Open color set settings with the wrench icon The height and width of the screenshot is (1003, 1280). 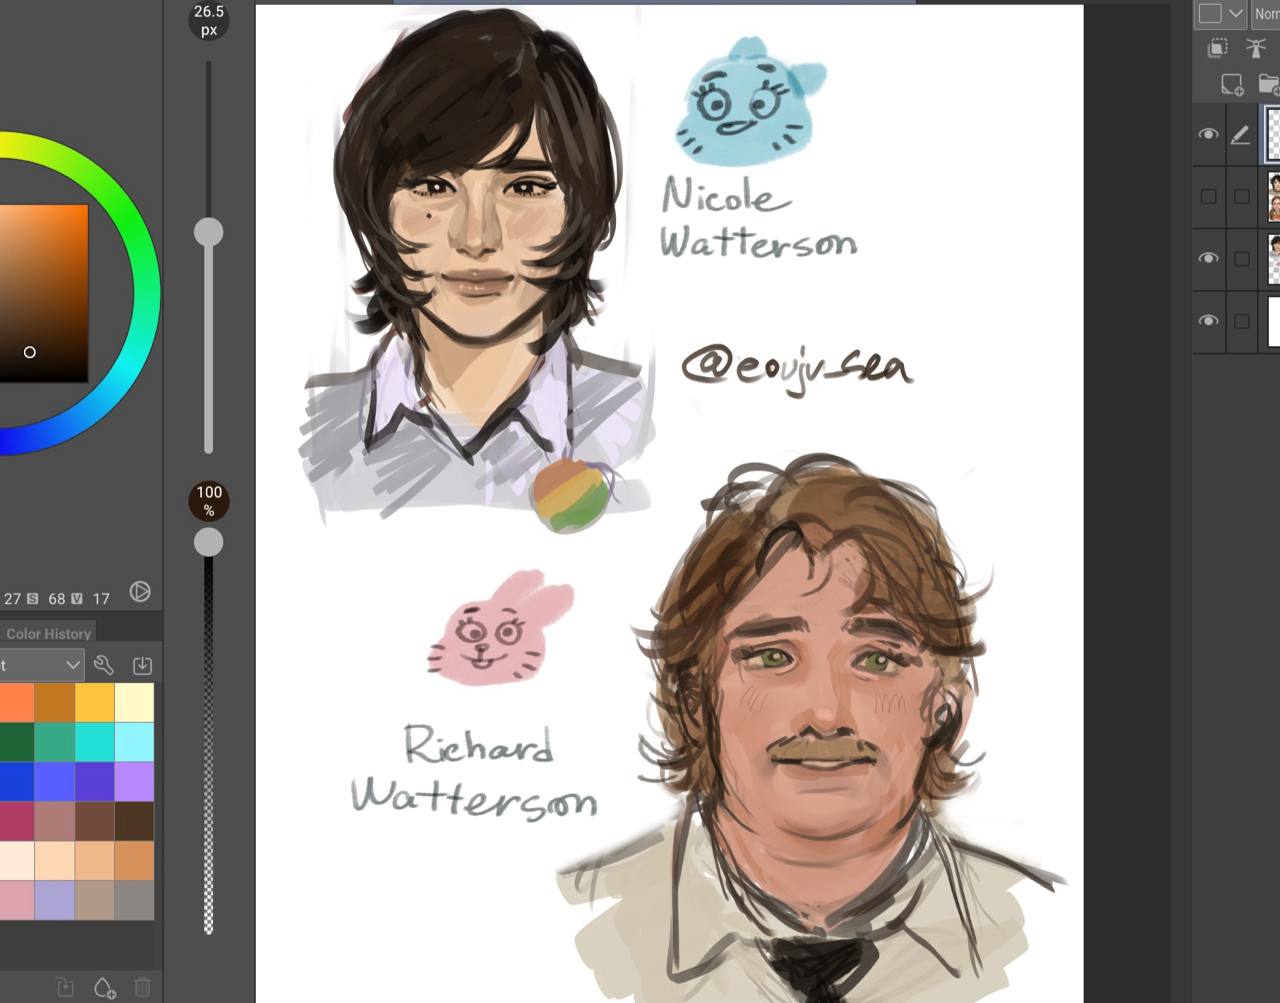point(103,664)
